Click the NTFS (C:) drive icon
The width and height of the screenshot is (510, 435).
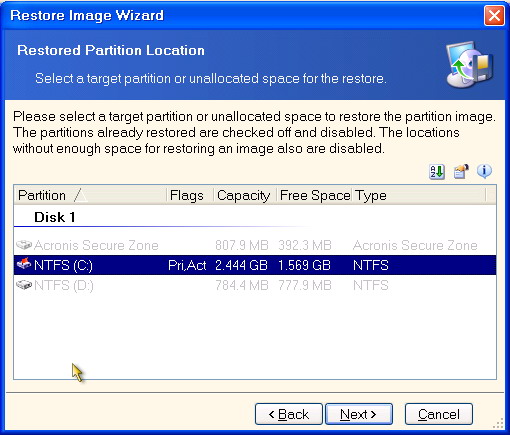24,264
